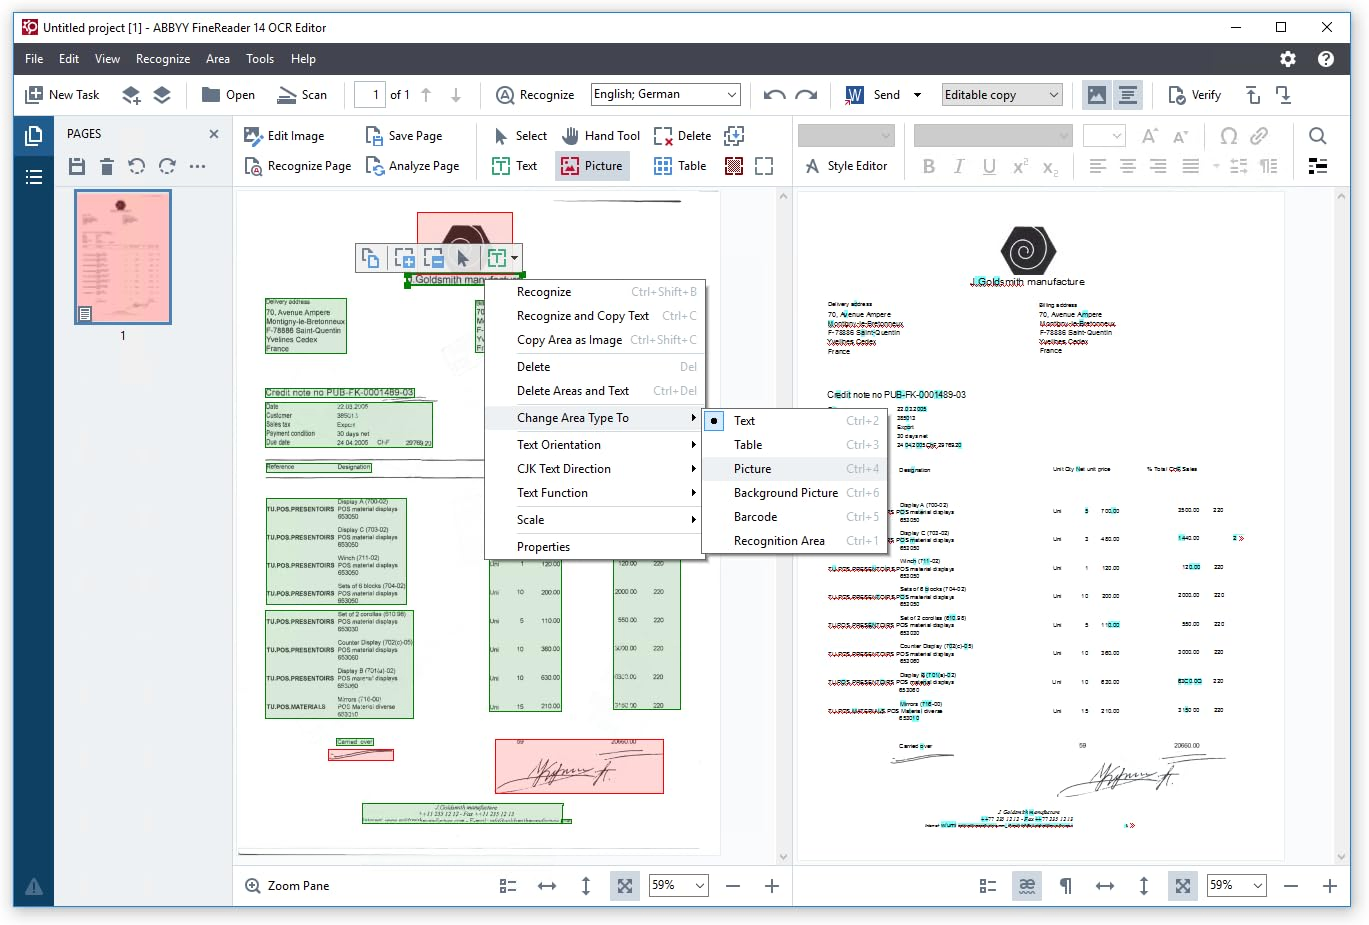
Task: Toggle the Image pane view button
Action: (1097, 95)
